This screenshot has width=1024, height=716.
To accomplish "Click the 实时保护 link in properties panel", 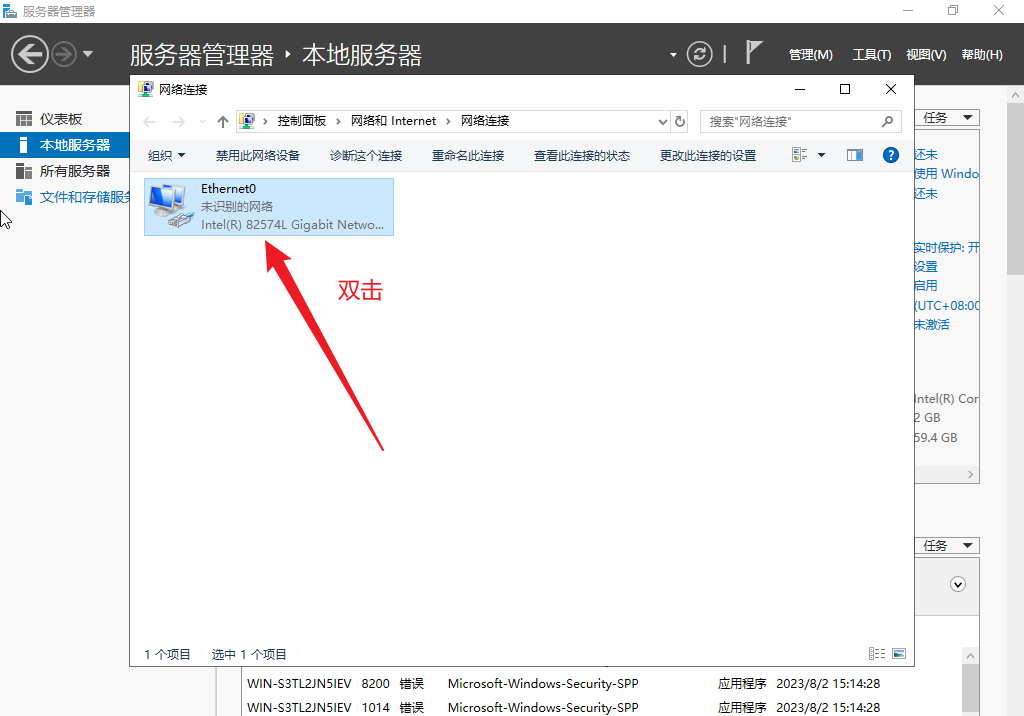I will tap(947, 248).
